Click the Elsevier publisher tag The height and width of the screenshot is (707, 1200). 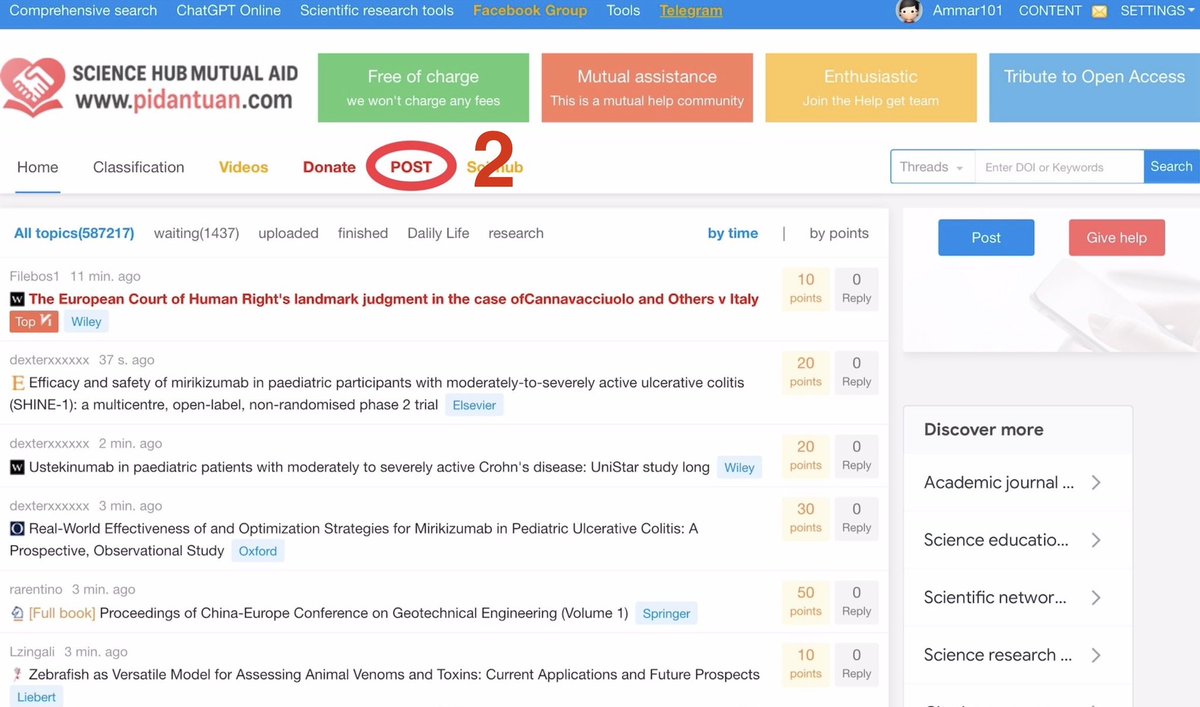pos(474,405)
